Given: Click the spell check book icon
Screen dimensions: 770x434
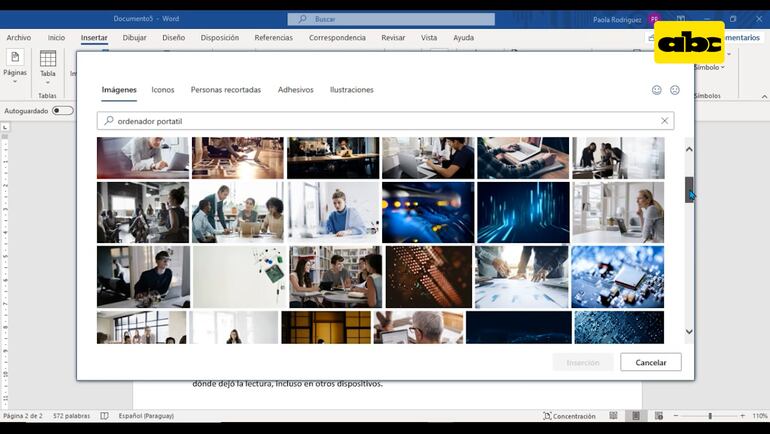Looking at the screenshot, I should [x=106, y=415].
